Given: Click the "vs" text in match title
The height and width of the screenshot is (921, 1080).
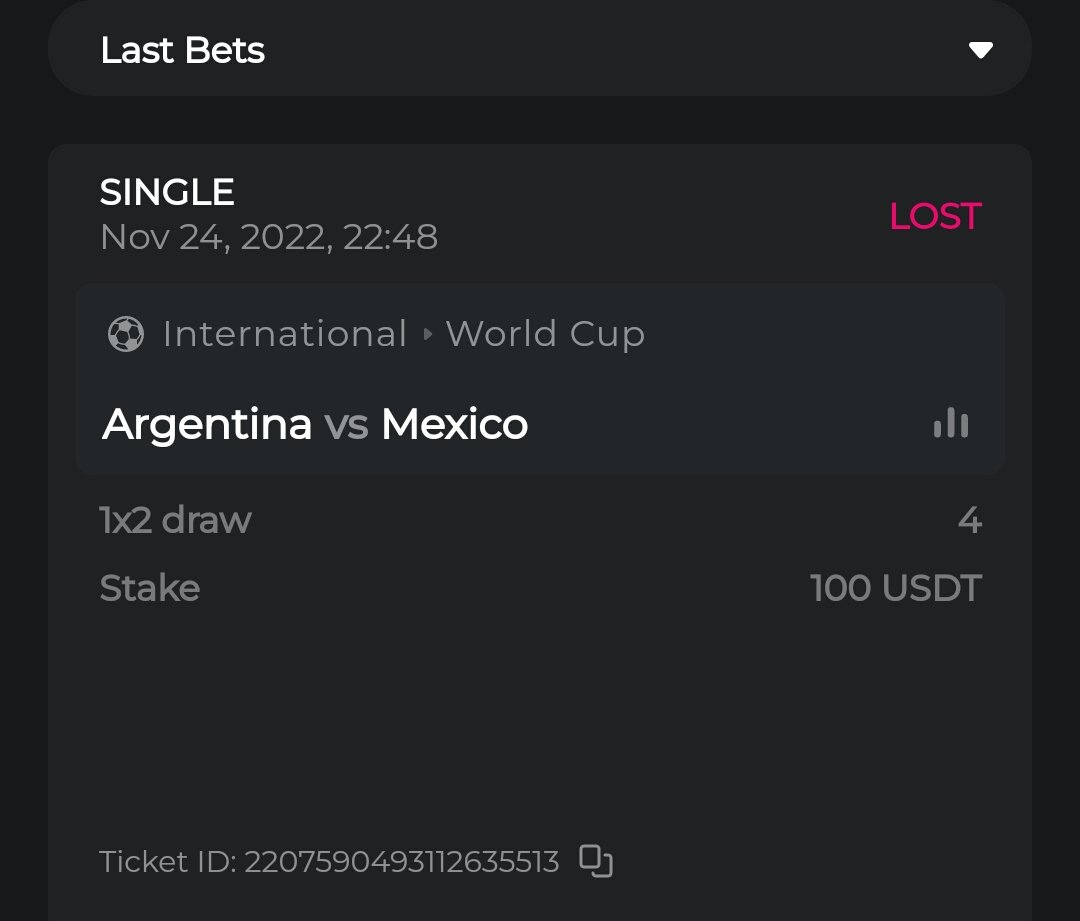Looking at the screenshot, I should tap(346, 425).
